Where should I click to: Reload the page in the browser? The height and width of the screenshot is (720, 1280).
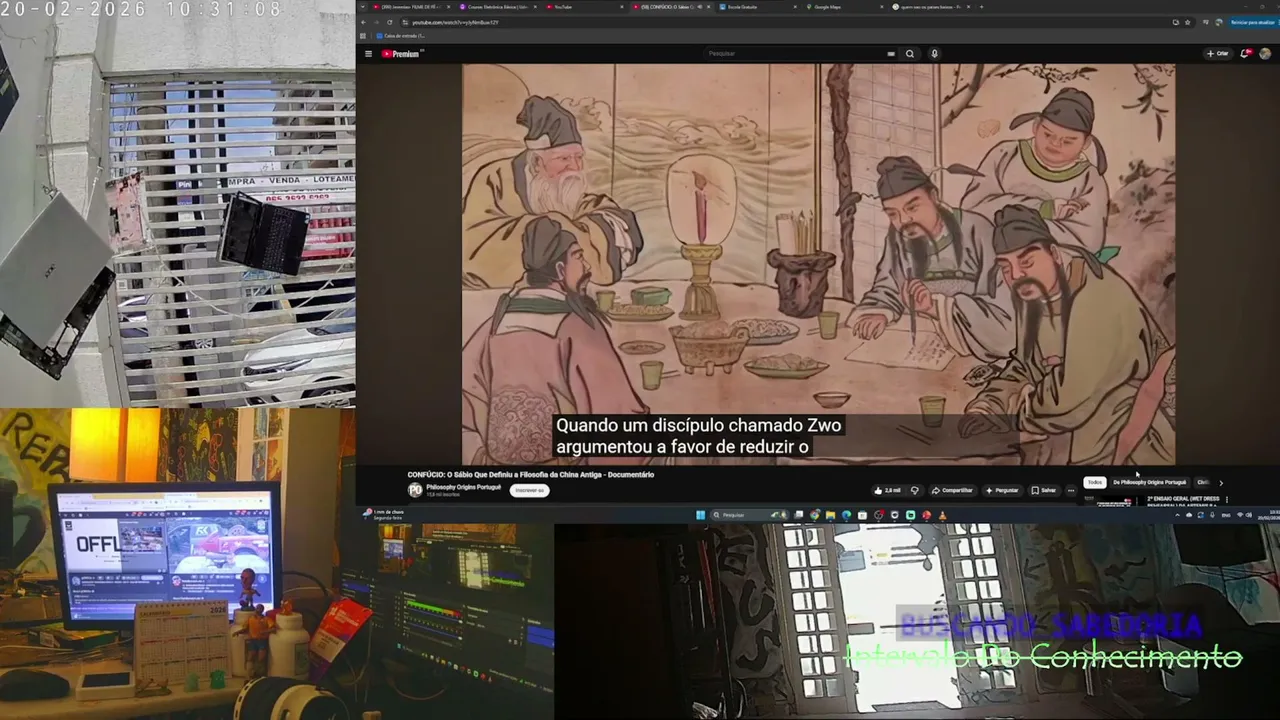(x=390, y=22)
